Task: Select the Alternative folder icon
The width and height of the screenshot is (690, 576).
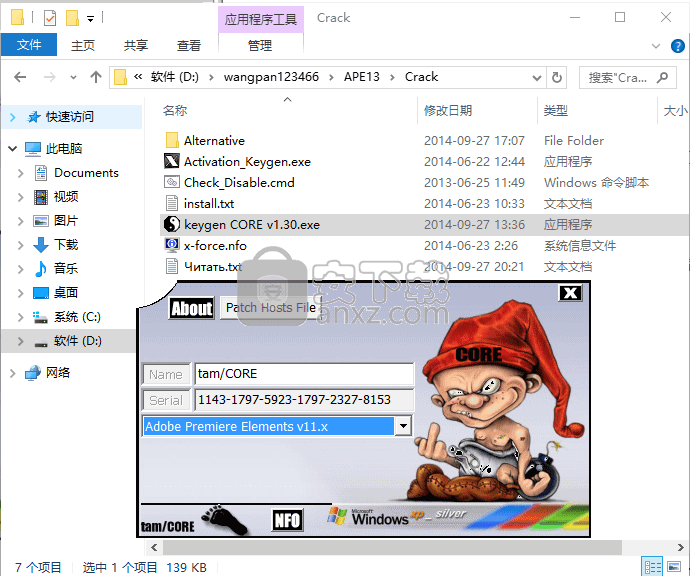Action: 171,141
